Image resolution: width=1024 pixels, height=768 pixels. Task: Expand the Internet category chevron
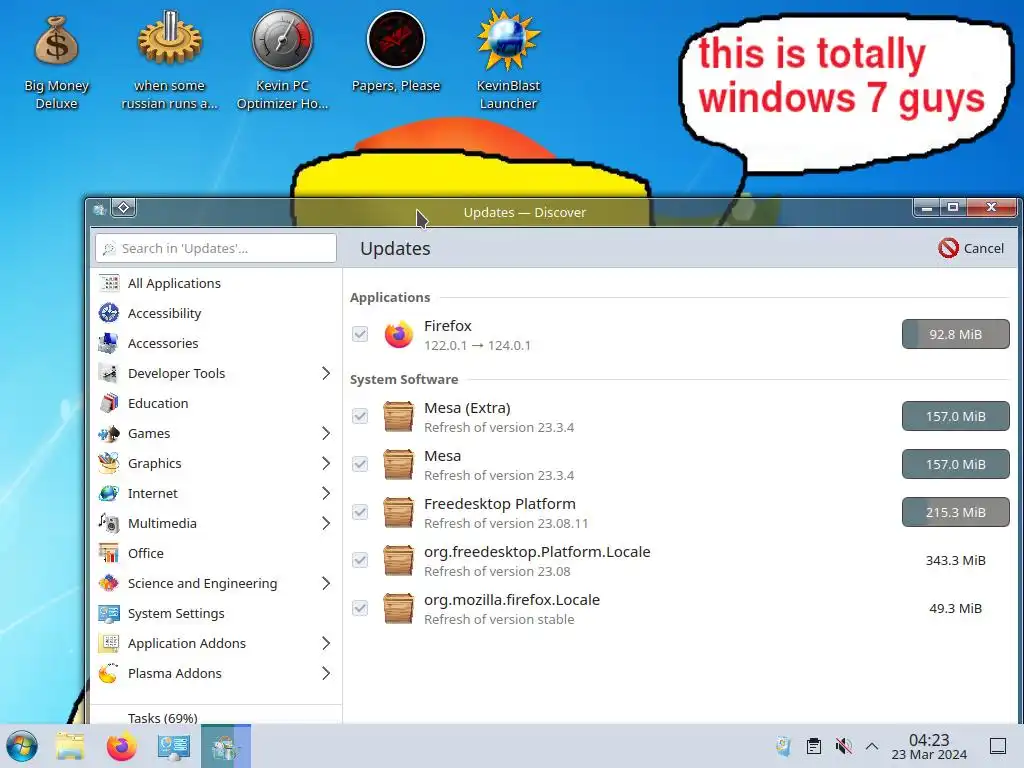click(x=326, y=494)
